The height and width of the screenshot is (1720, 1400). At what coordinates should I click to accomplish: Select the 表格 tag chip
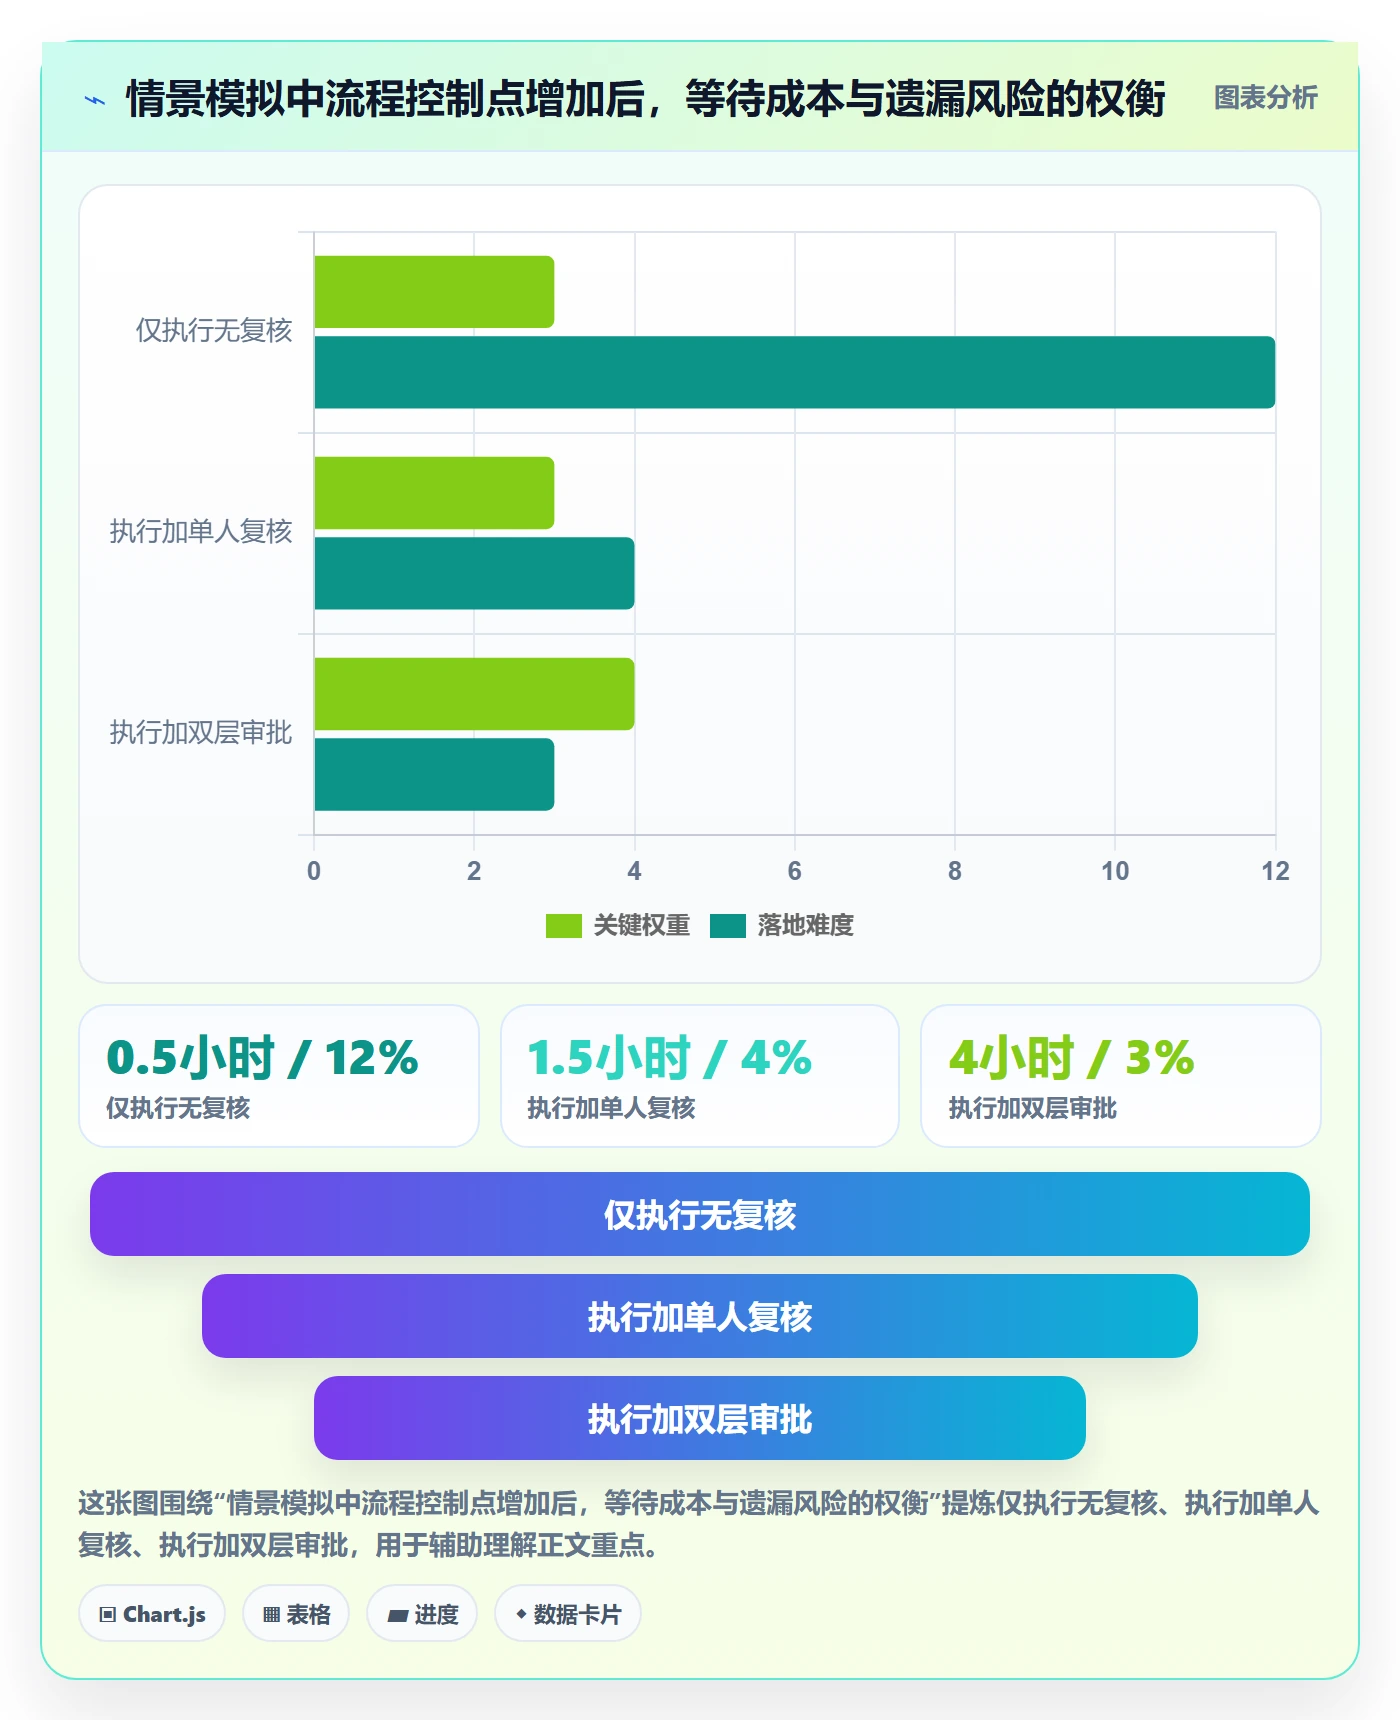click(x=296, y=1614)
